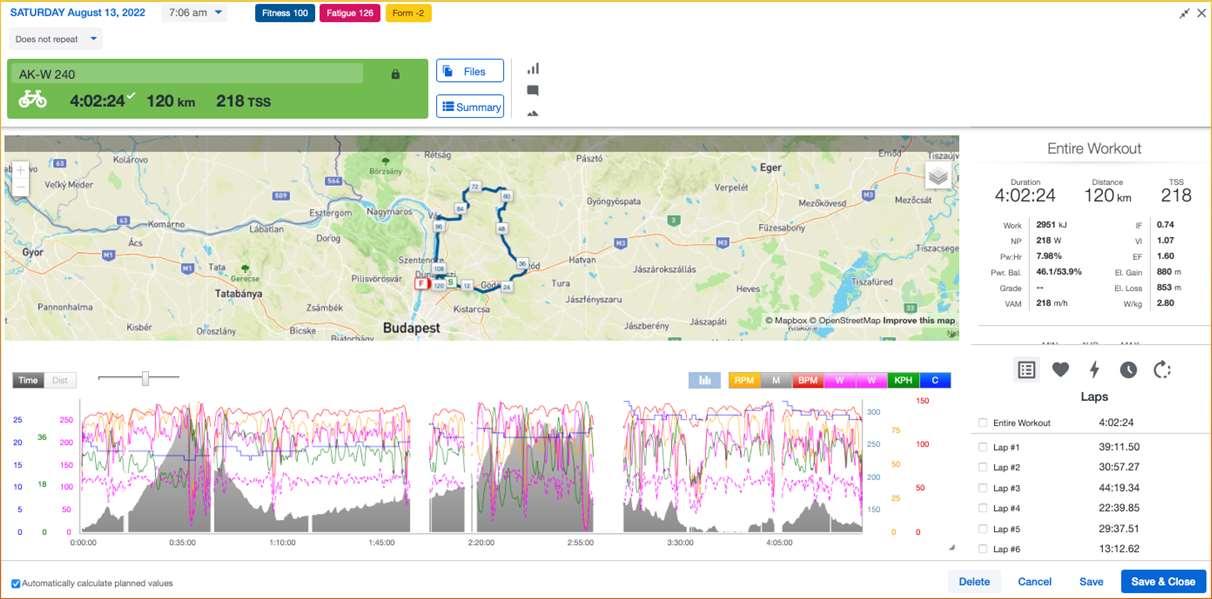1212x599 pixels.
Task: Toggle RPM cadence series on chart
Action: coord(744,380)
